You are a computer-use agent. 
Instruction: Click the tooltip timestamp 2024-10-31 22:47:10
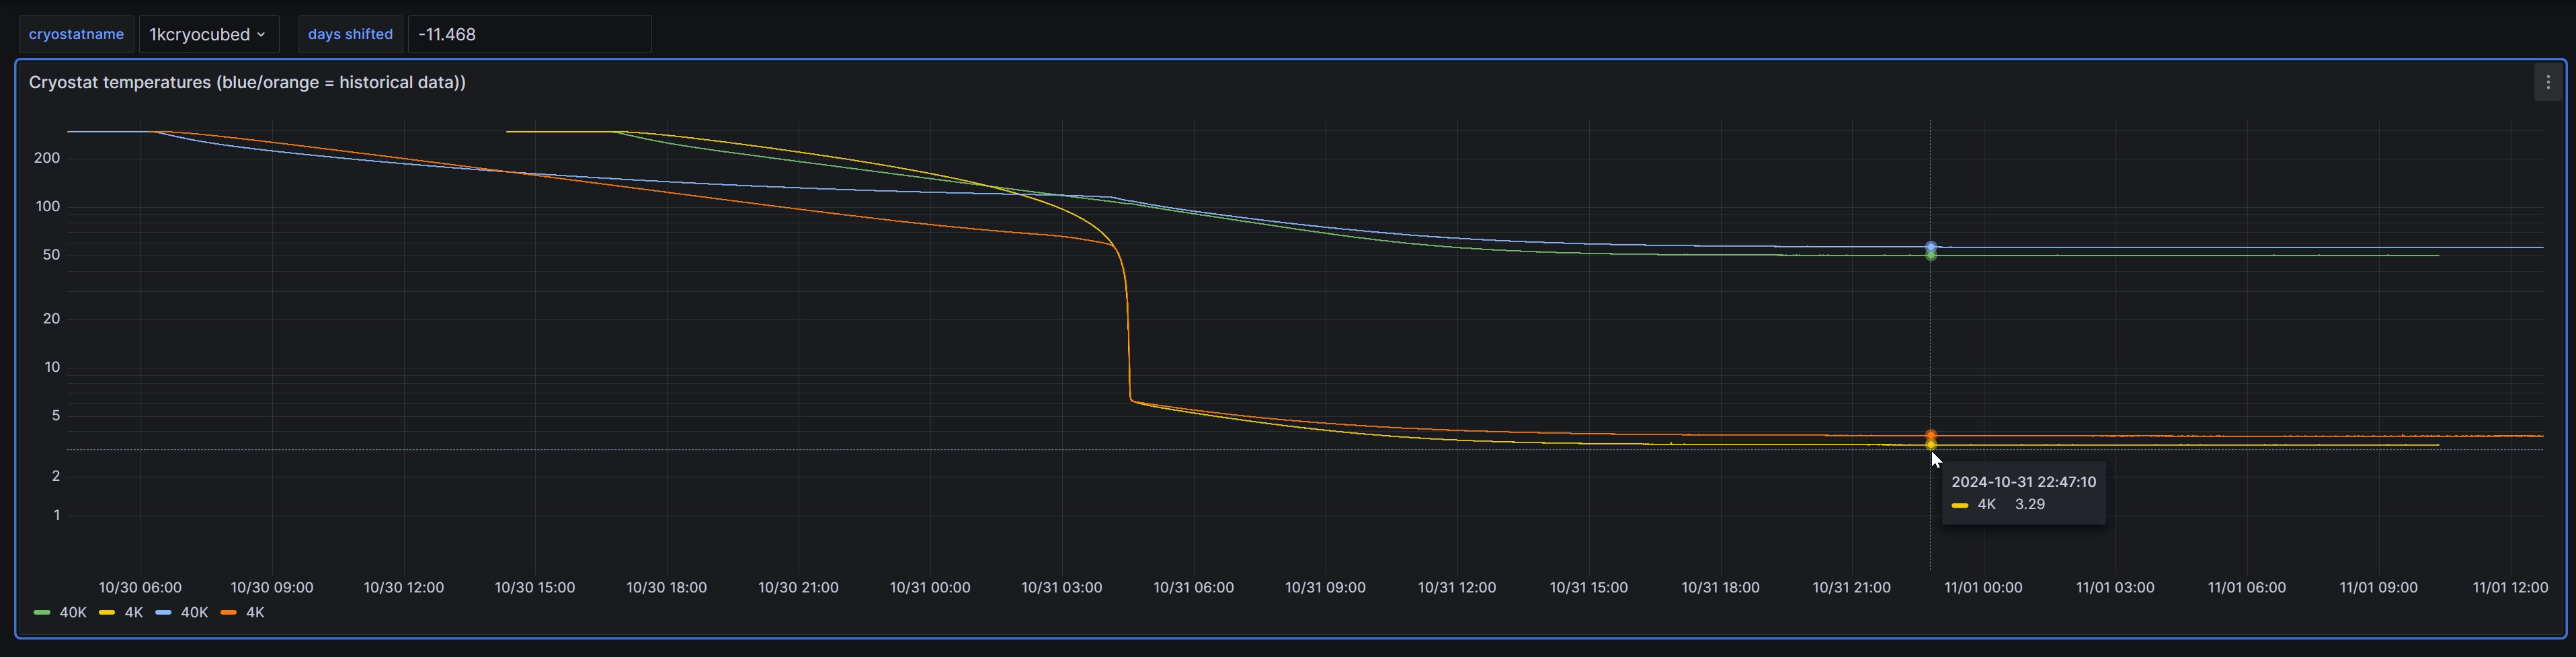pyautogui.click(x=2023, y=482)
